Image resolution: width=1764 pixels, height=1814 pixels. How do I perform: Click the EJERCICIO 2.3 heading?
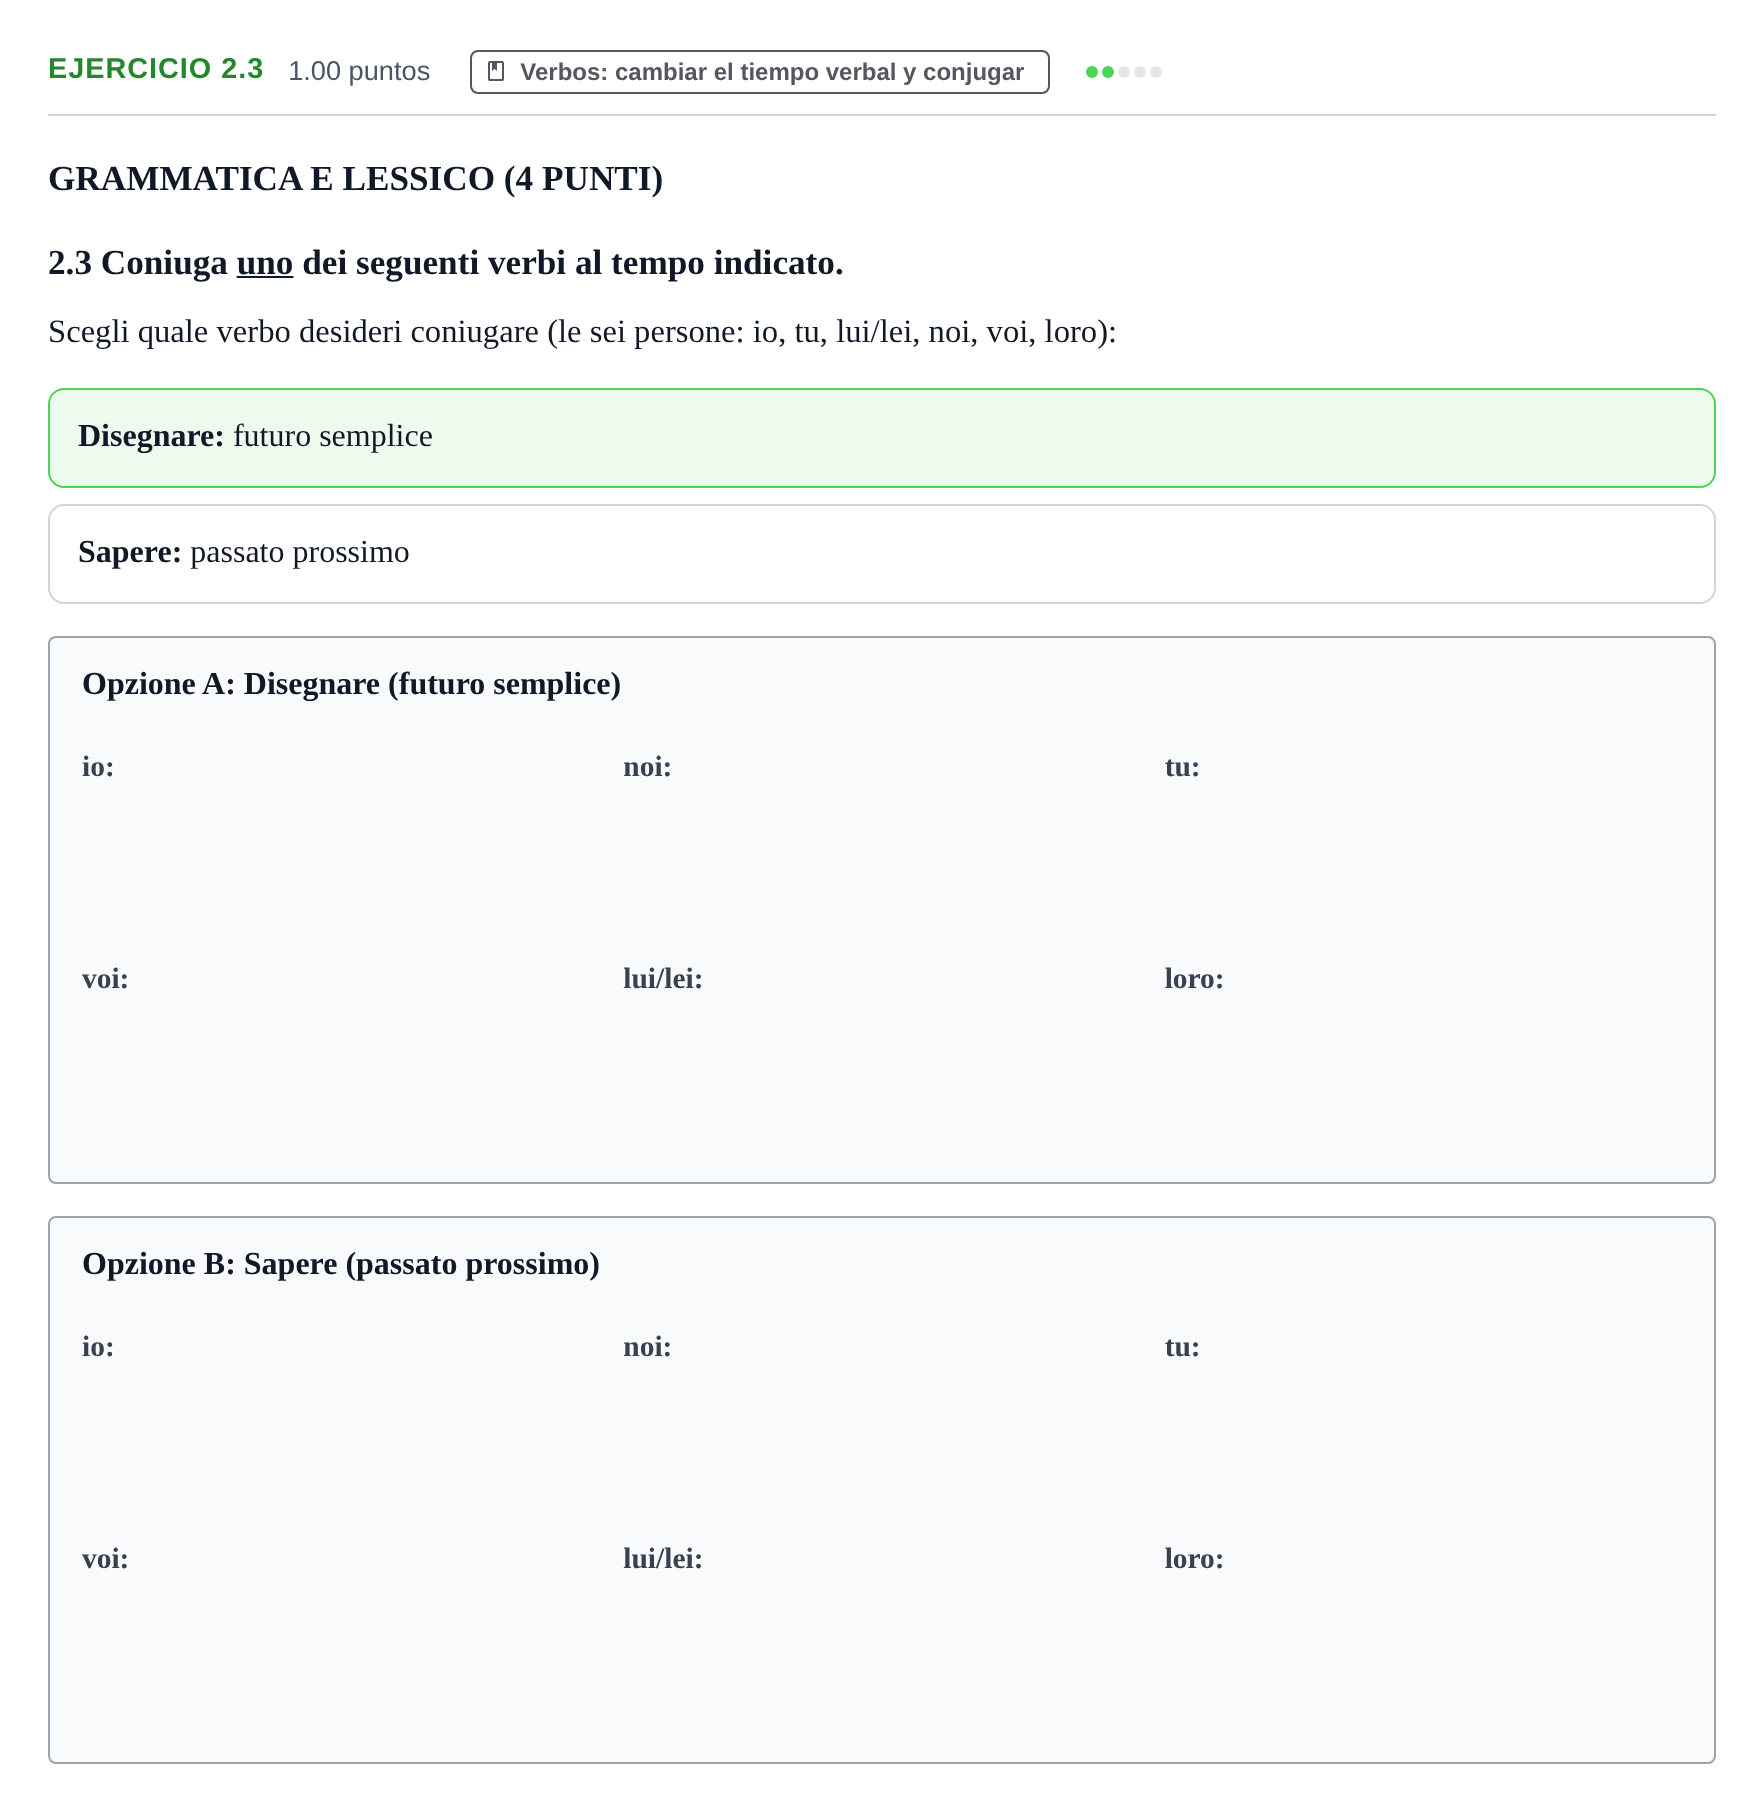pyautogui.click(x=156, y=69)
